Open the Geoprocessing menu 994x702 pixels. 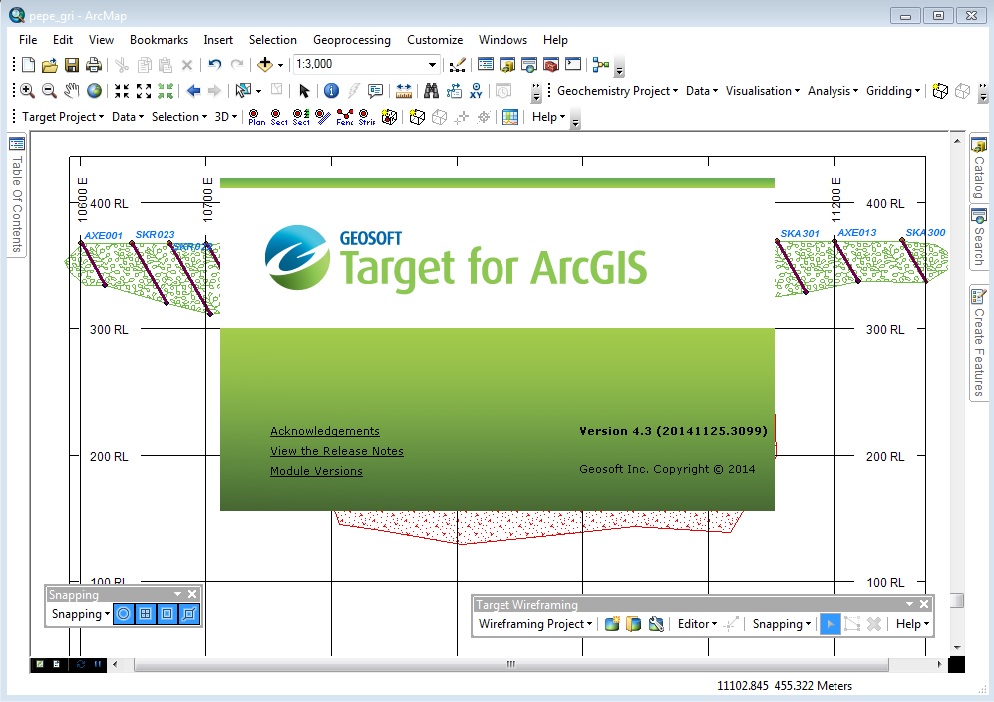click(352, 39)
